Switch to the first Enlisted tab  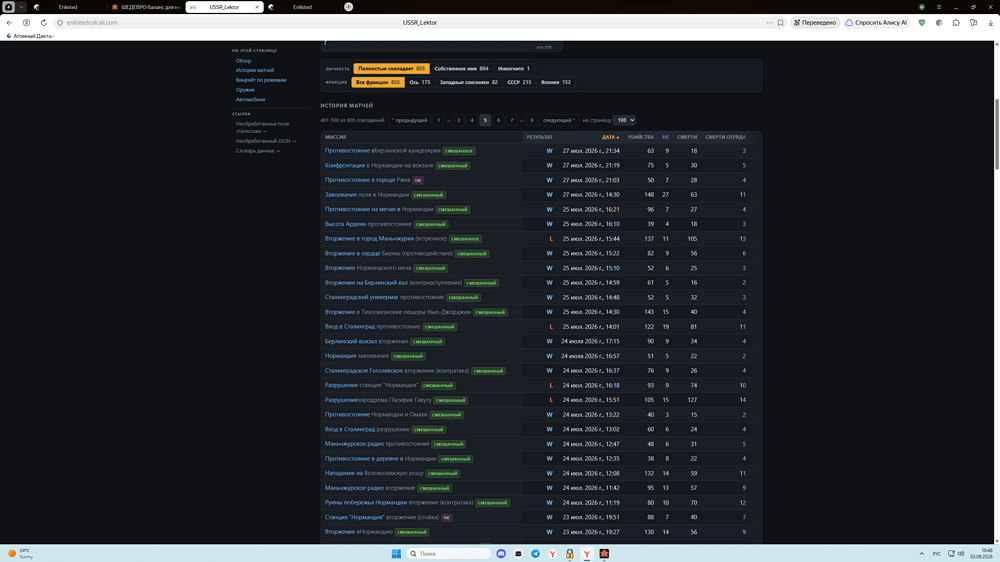tap(68, 7)
